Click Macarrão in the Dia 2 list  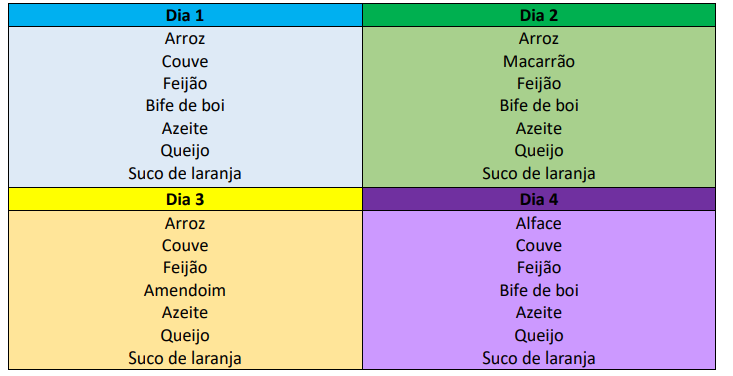539,61
